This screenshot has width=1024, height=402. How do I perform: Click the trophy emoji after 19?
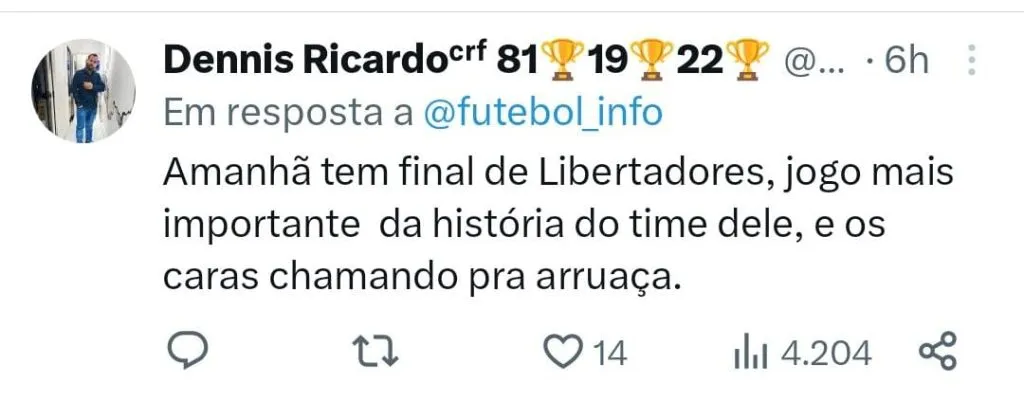pos(653,59)
